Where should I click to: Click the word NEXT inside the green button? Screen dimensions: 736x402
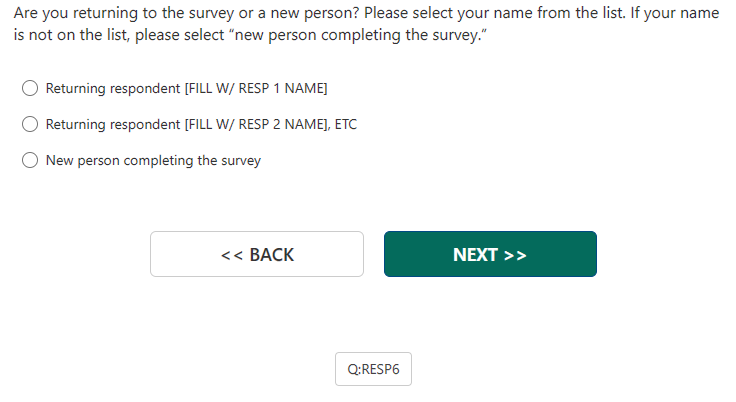[x=476, y=255]
